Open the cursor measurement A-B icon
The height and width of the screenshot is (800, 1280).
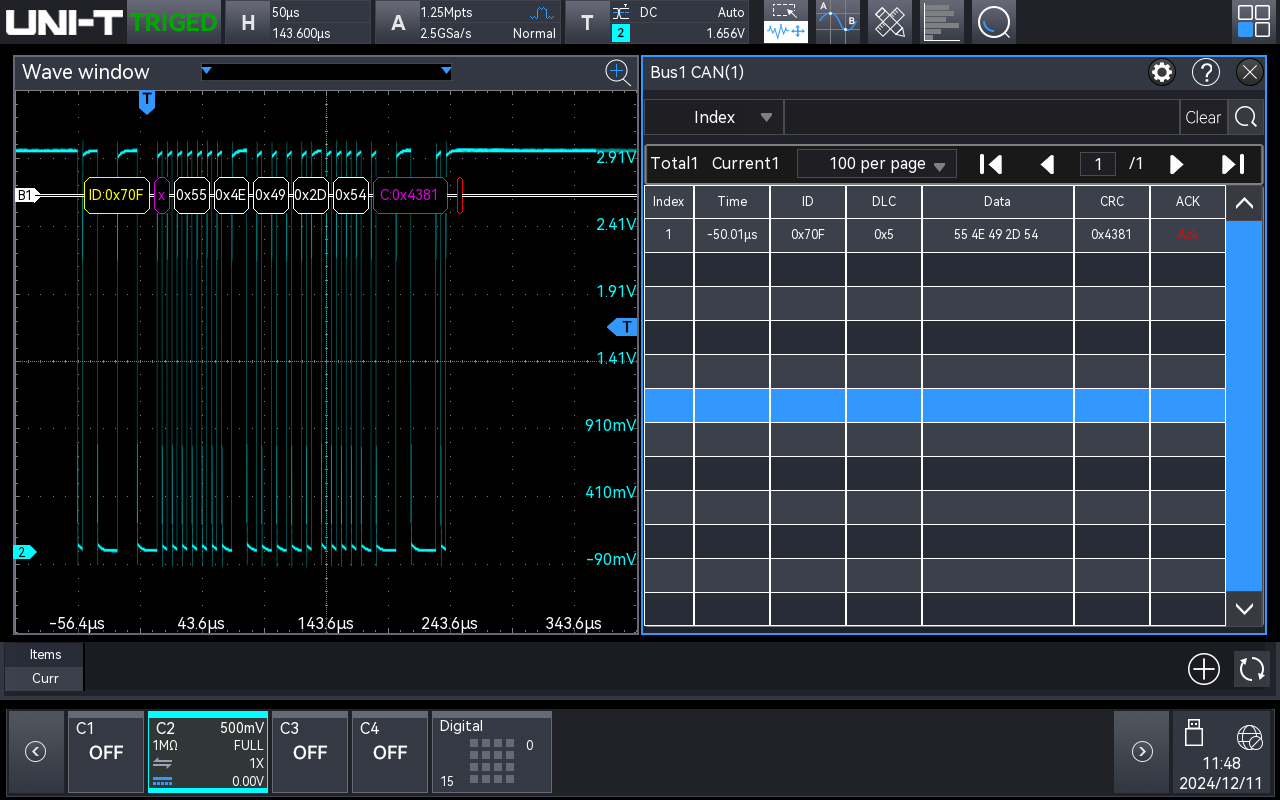[838, 22]
